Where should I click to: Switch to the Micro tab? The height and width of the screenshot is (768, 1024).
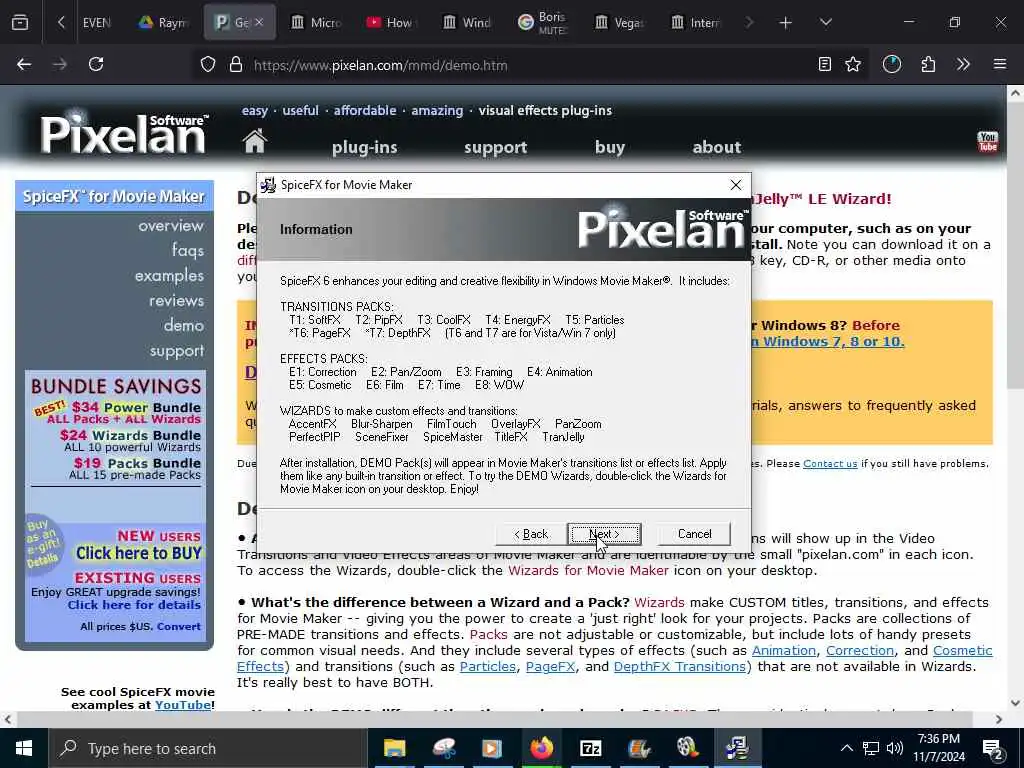click(x=316, y=23)
